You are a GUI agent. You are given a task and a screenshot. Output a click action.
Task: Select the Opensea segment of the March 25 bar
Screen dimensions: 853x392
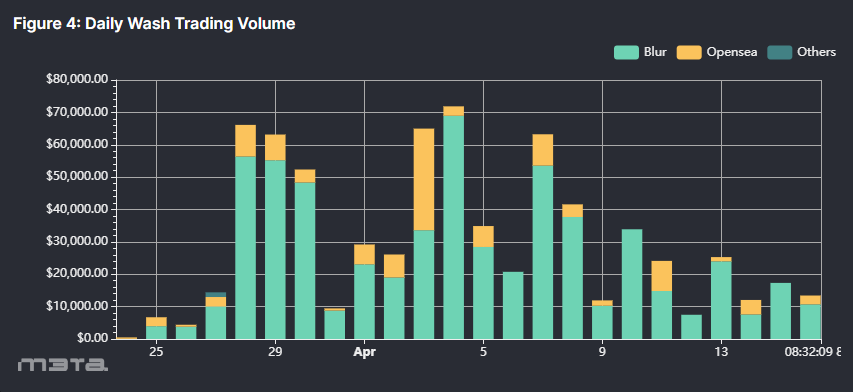(156, 322)
